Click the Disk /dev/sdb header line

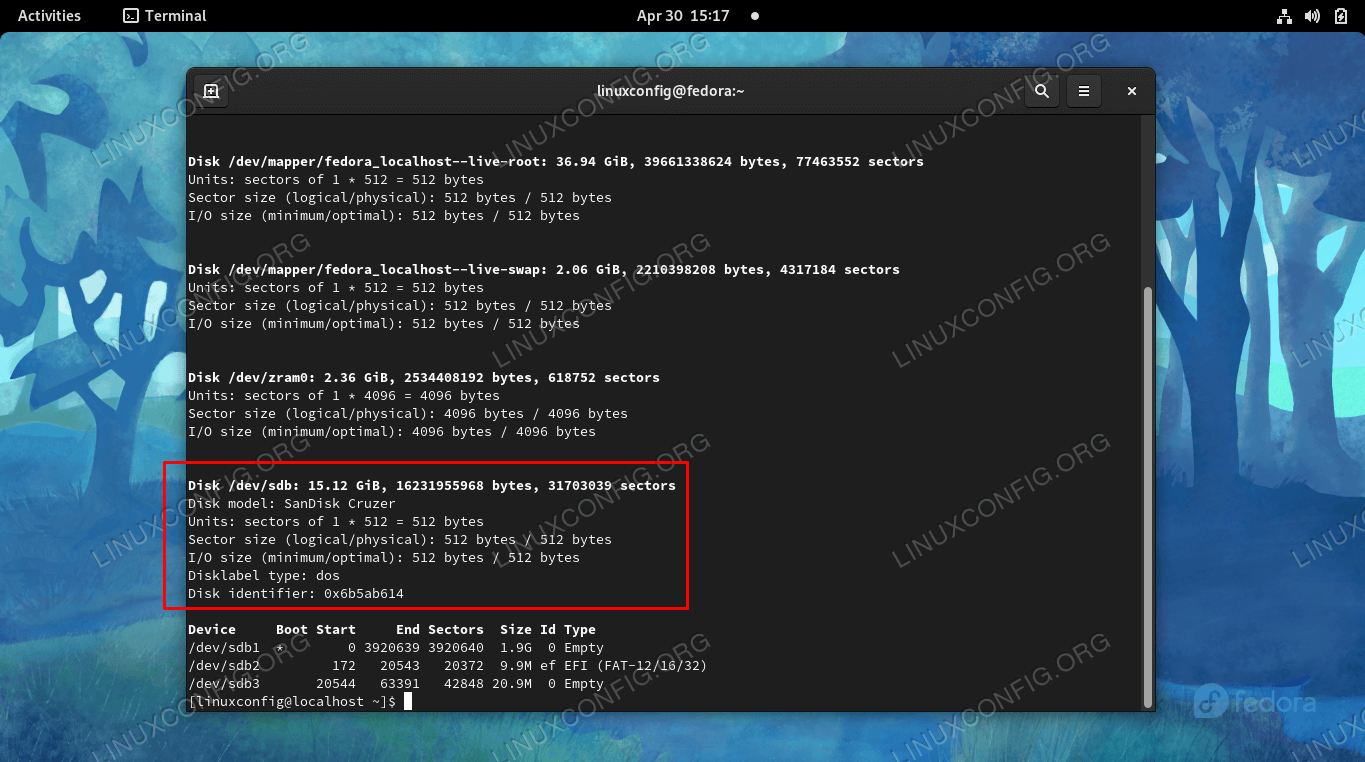point(431,486)
